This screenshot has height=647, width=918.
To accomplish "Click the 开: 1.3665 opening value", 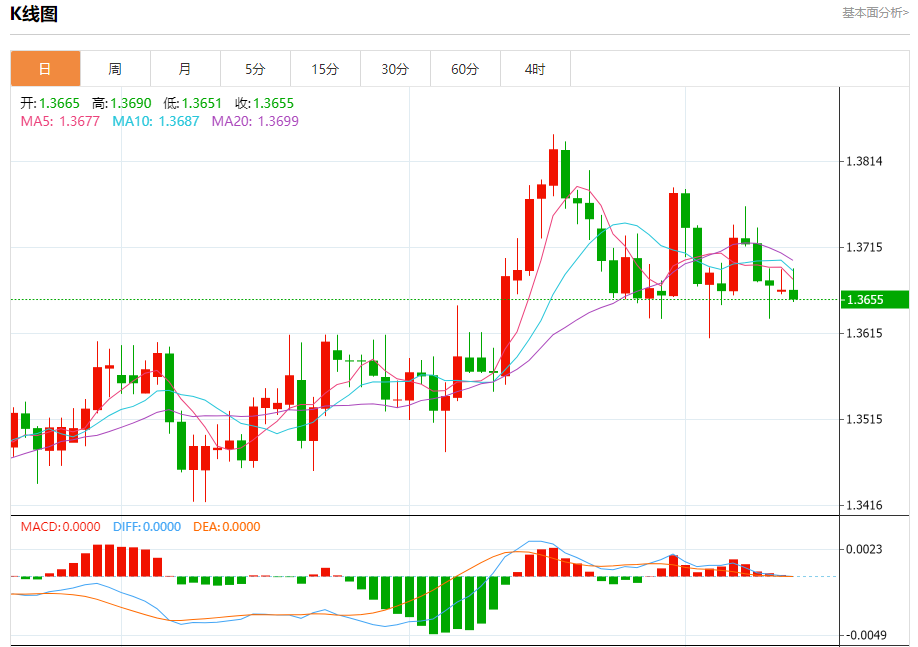I will tap(50, 103).
